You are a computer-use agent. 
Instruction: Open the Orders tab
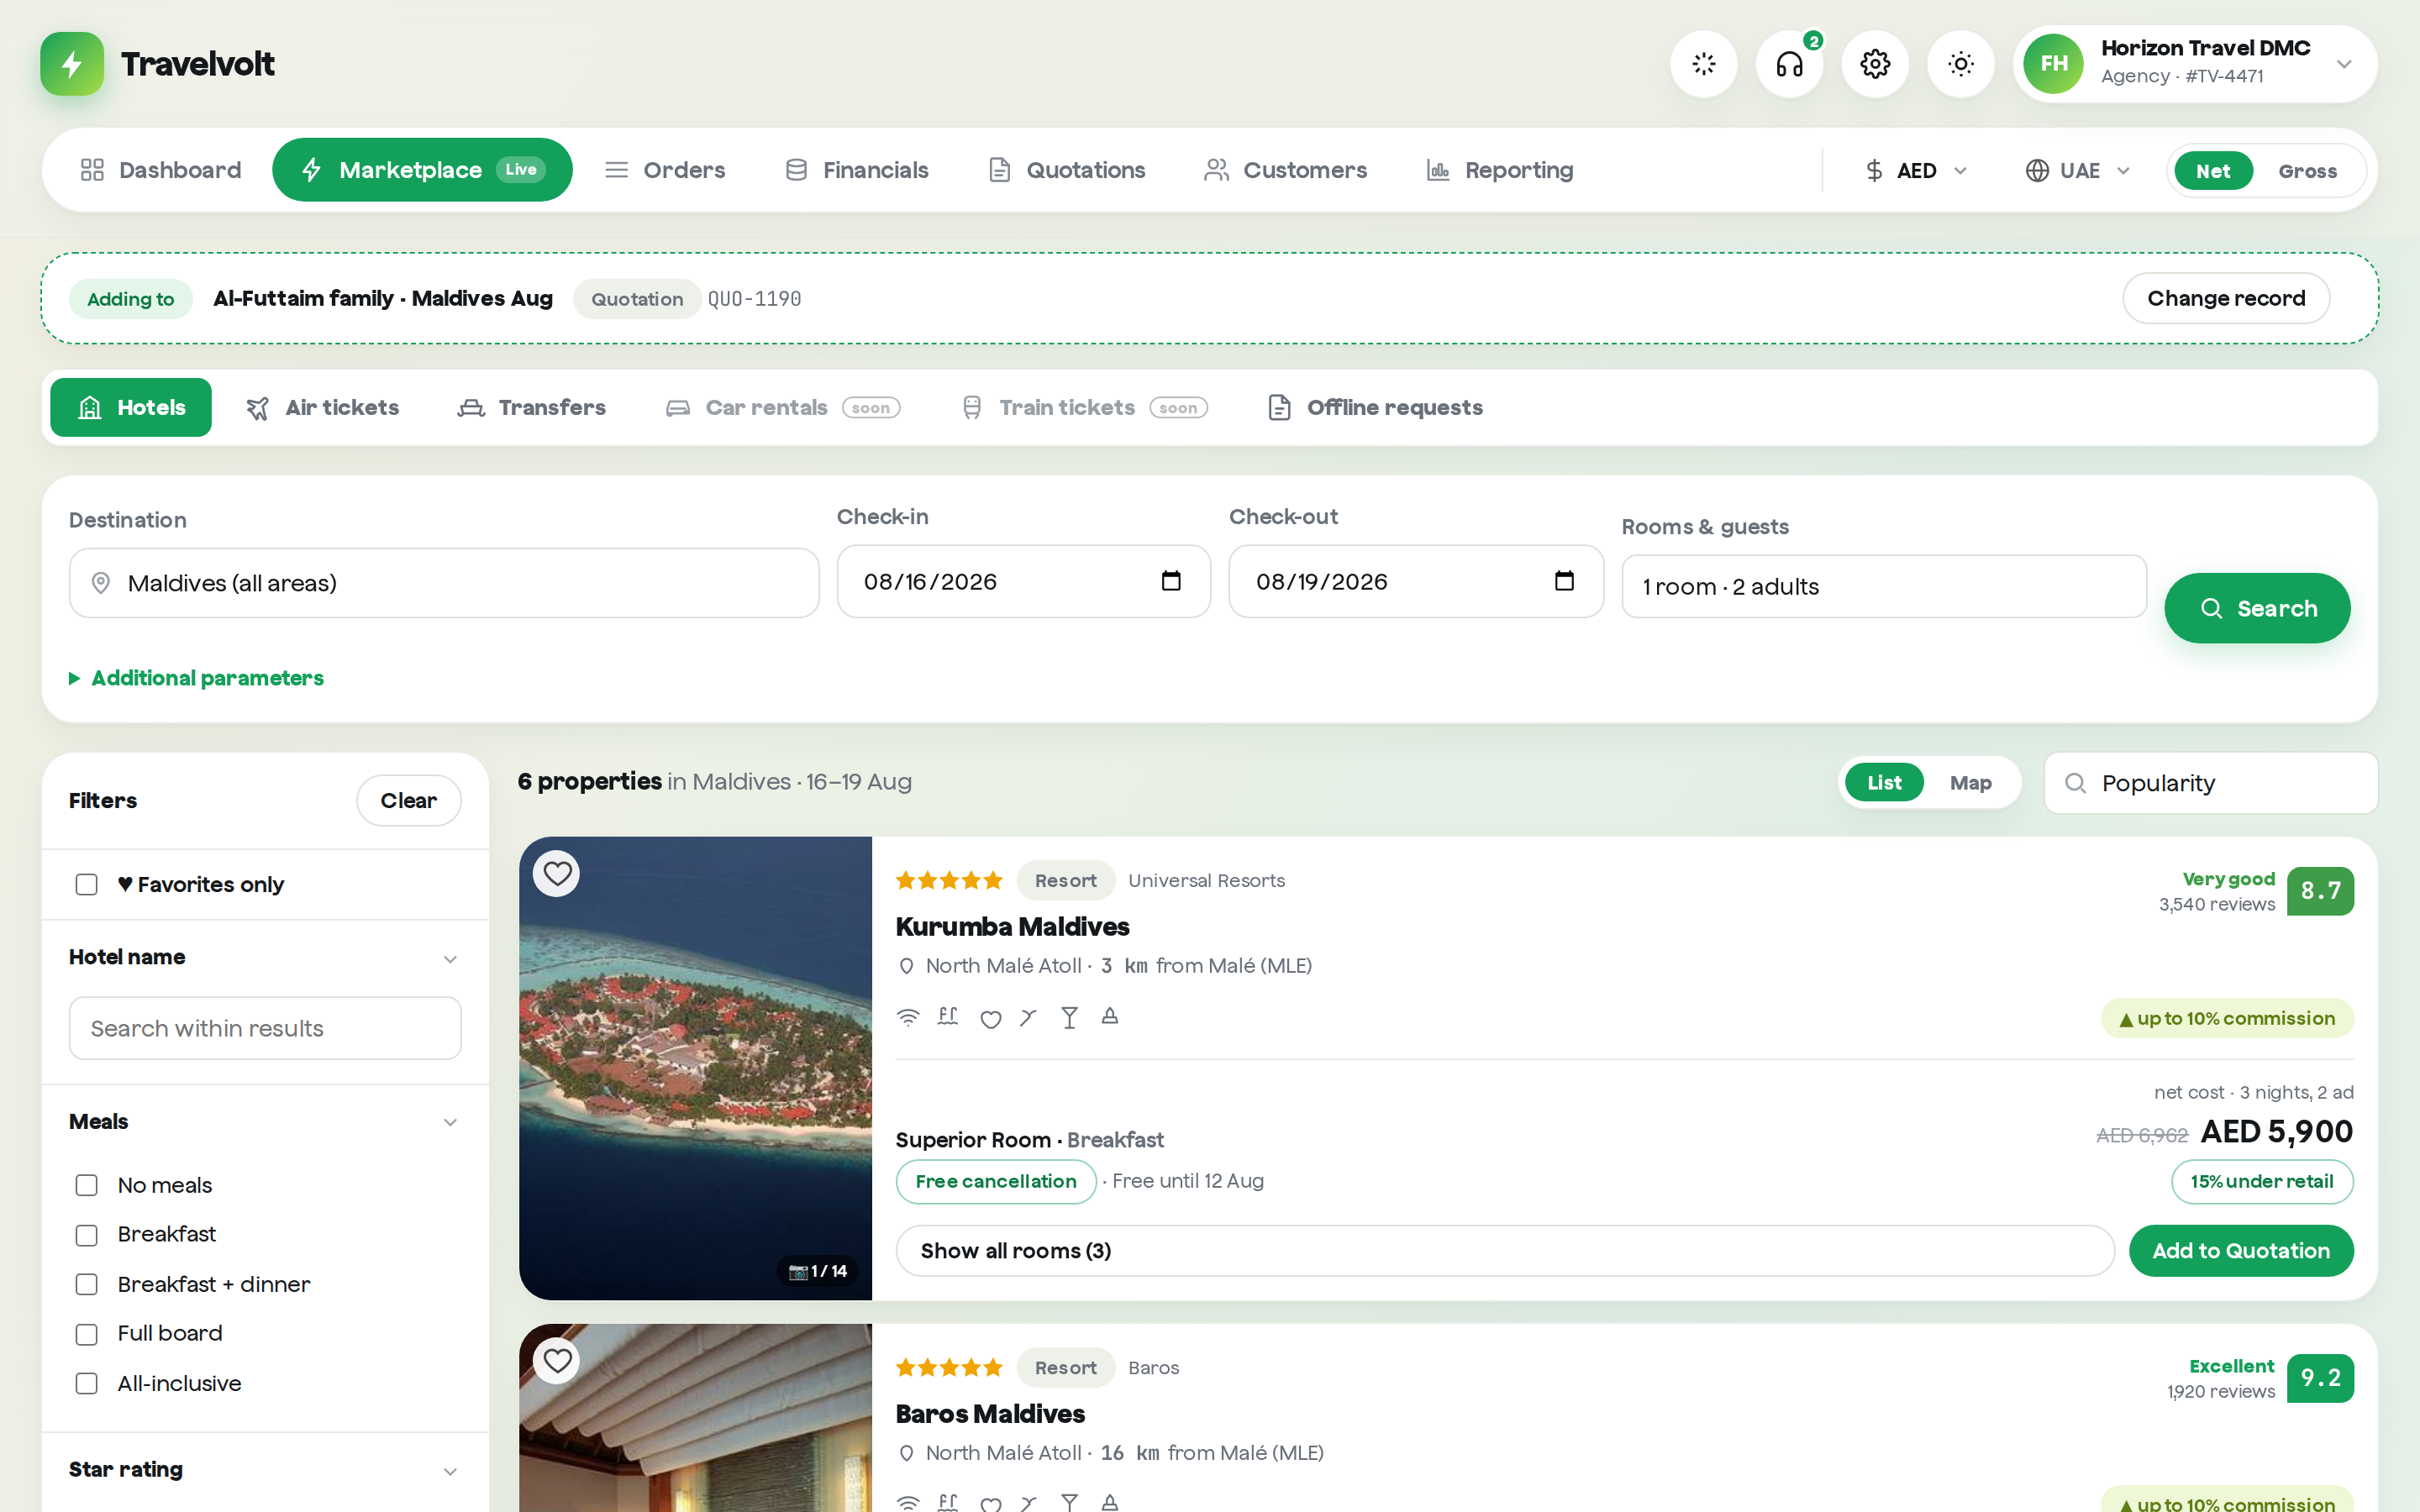point(665,170)
